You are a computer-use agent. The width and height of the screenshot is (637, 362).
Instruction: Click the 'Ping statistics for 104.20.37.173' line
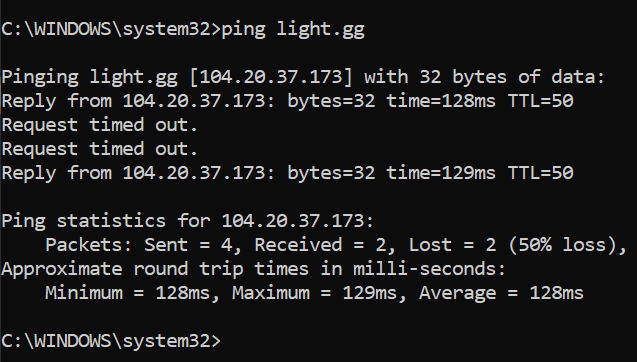pyautogui.click(x=187, y=221)
